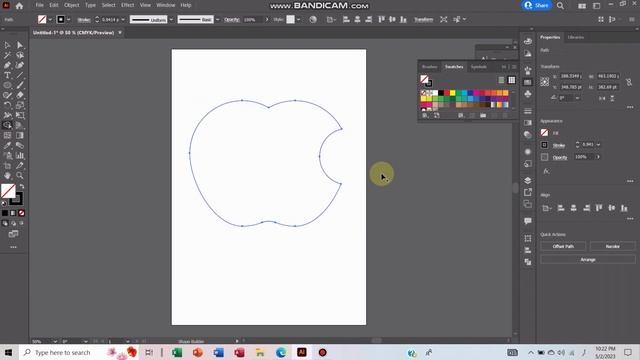Expand the rotation angle dropdown in Transform

pyautogui.click(x=577, y=98)
